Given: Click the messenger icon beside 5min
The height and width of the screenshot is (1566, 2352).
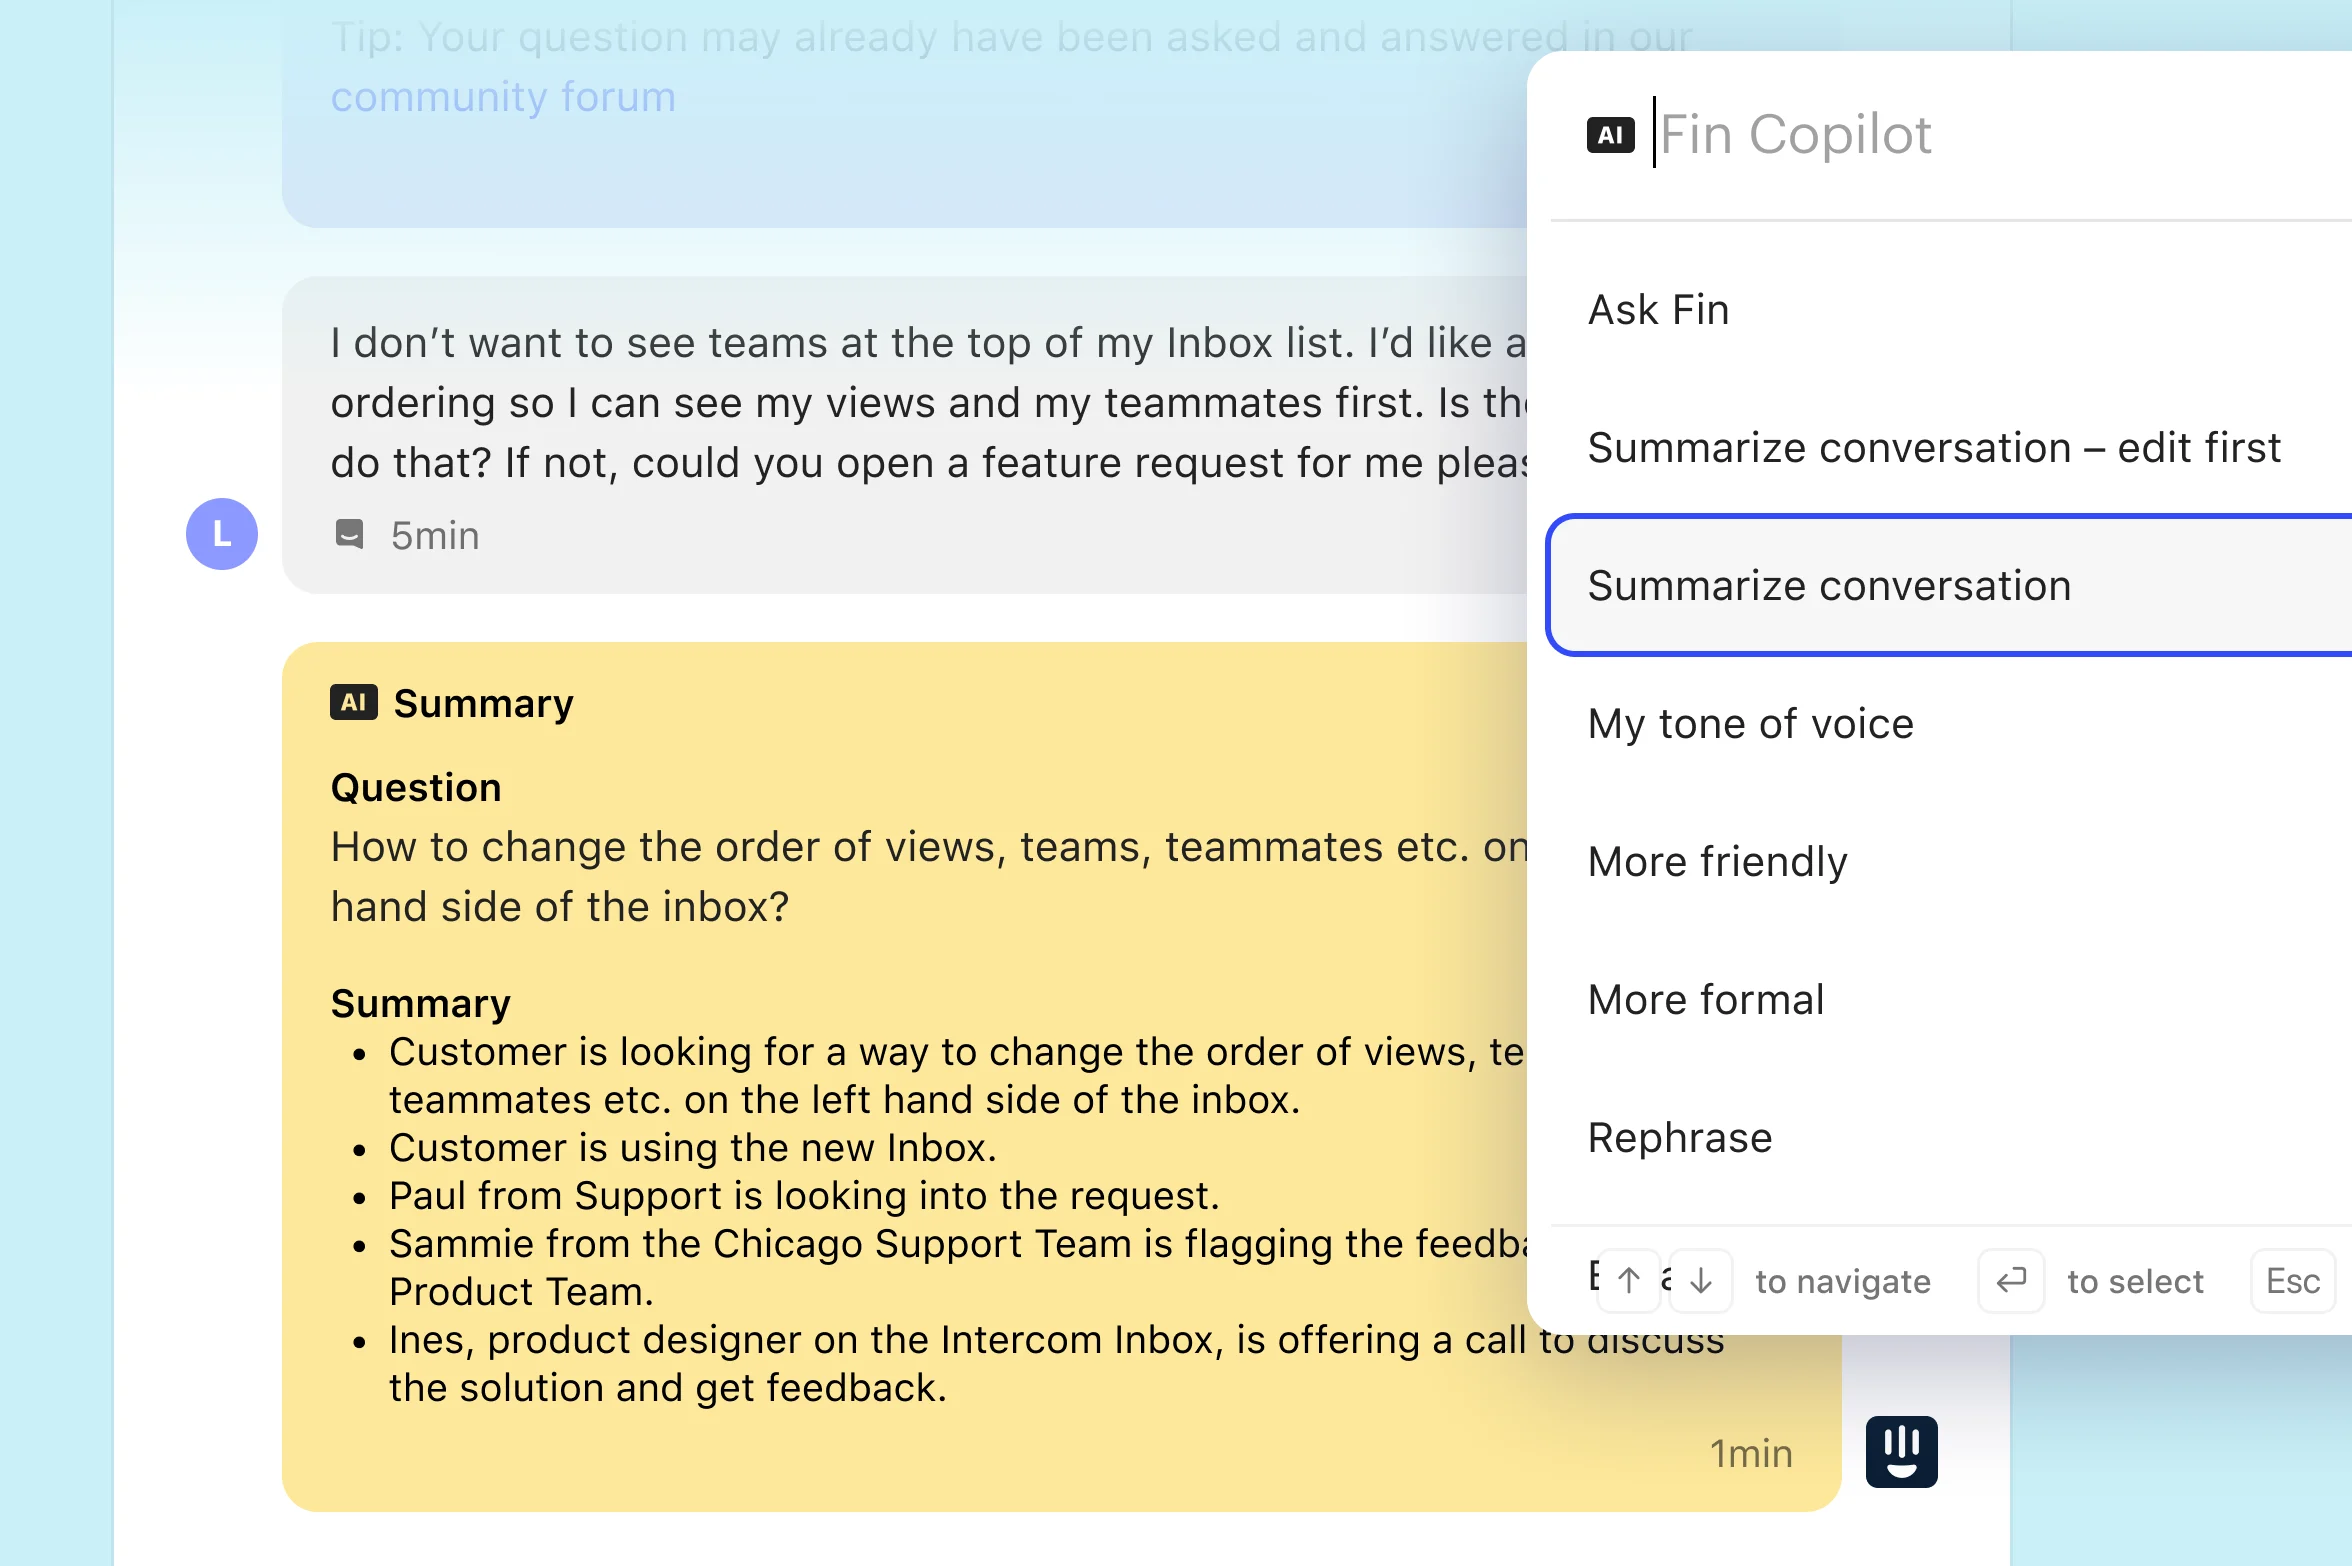Looking at the screenshot, I should tap(349, 534).
